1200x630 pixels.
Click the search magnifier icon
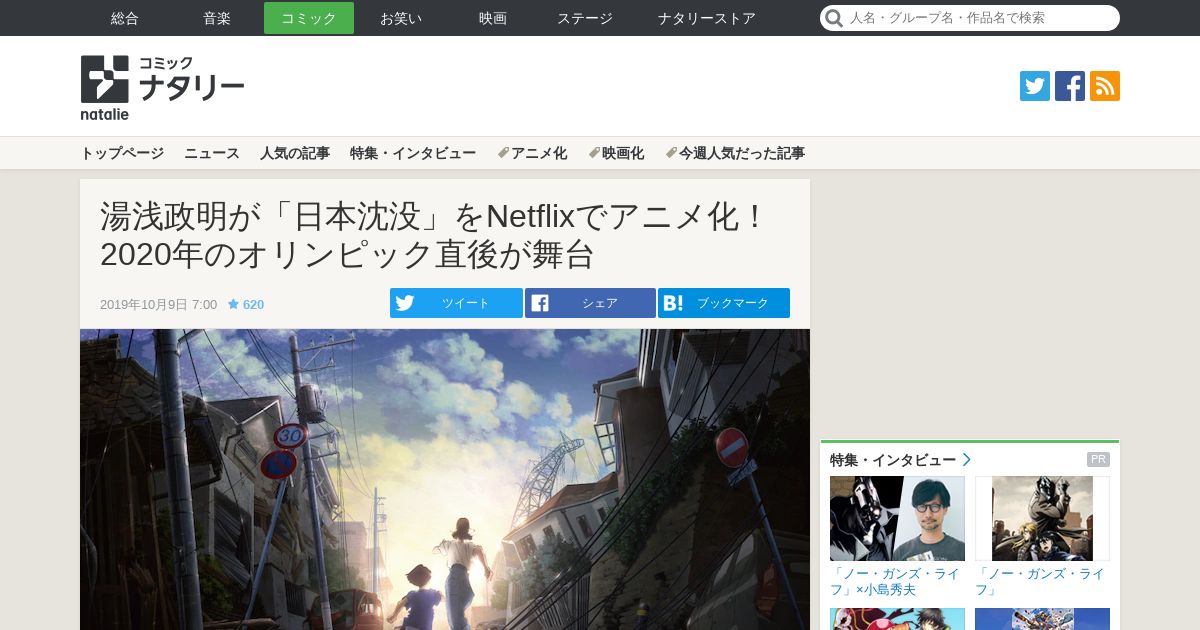coord(833,18)
